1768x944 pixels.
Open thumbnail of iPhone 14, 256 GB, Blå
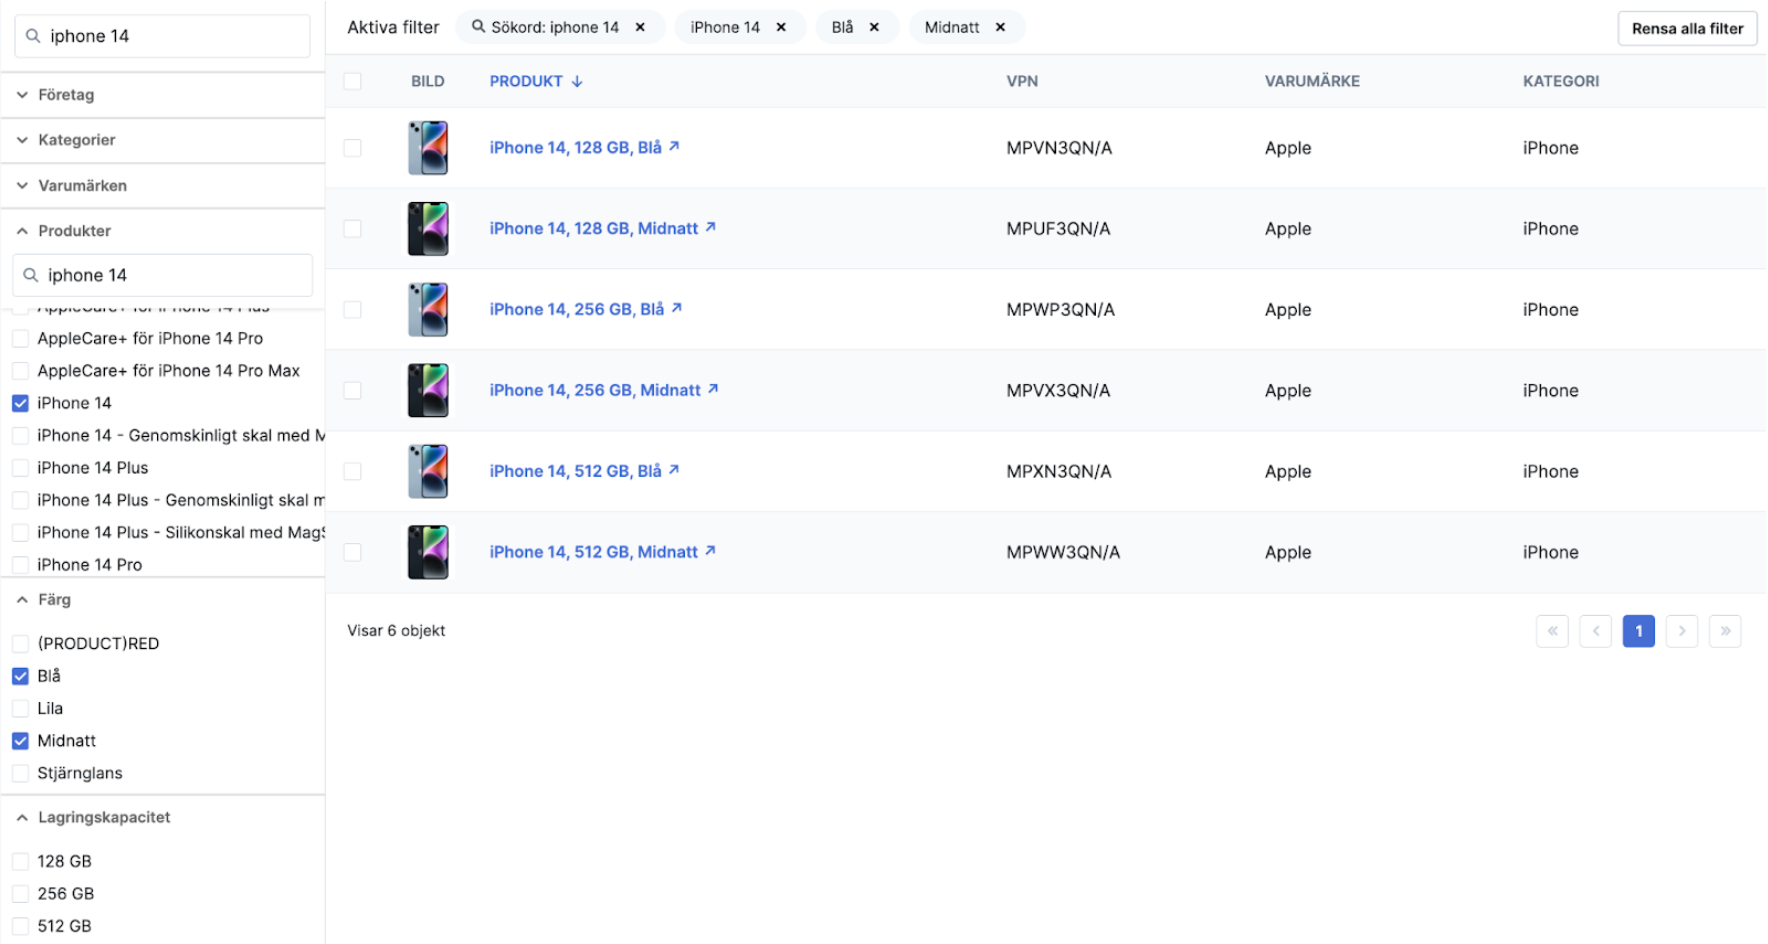coord(428,310)
